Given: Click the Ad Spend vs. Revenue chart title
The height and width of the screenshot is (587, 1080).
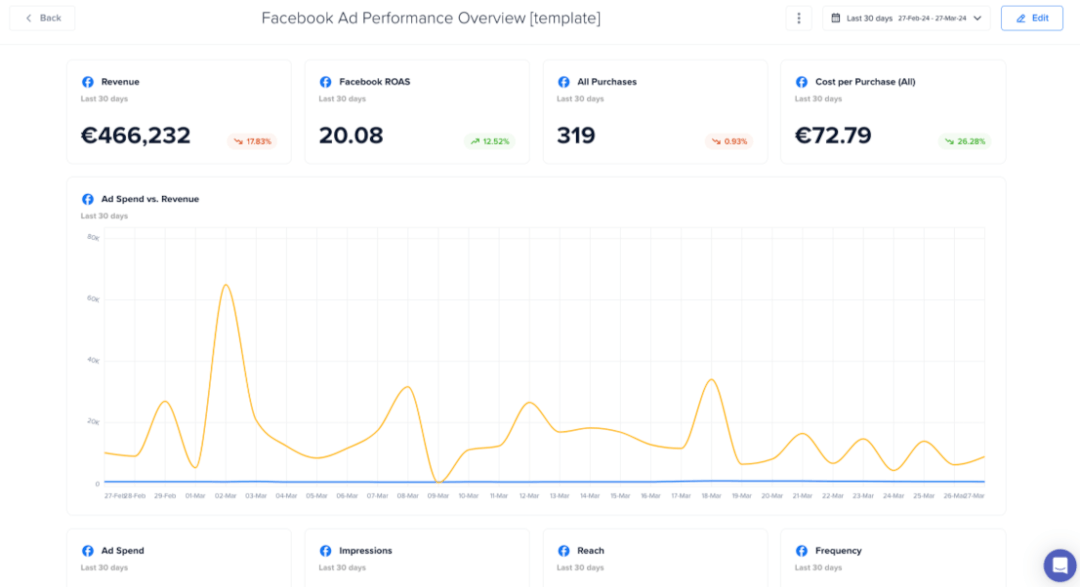Looking at the screenshot, I should 150,199.
